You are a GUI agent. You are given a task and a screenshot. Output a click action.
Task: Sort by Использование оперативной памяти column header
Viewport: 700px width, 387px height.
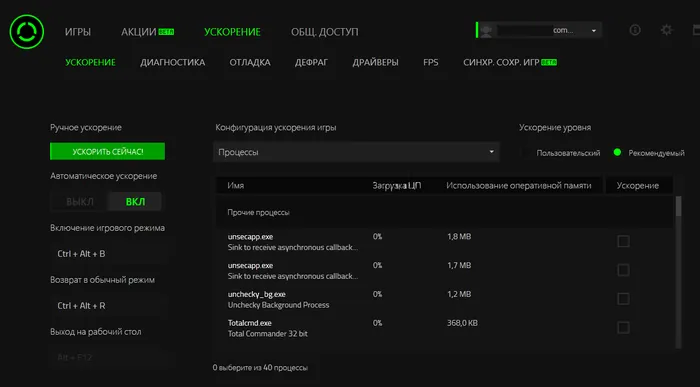(x=519, y=186)
